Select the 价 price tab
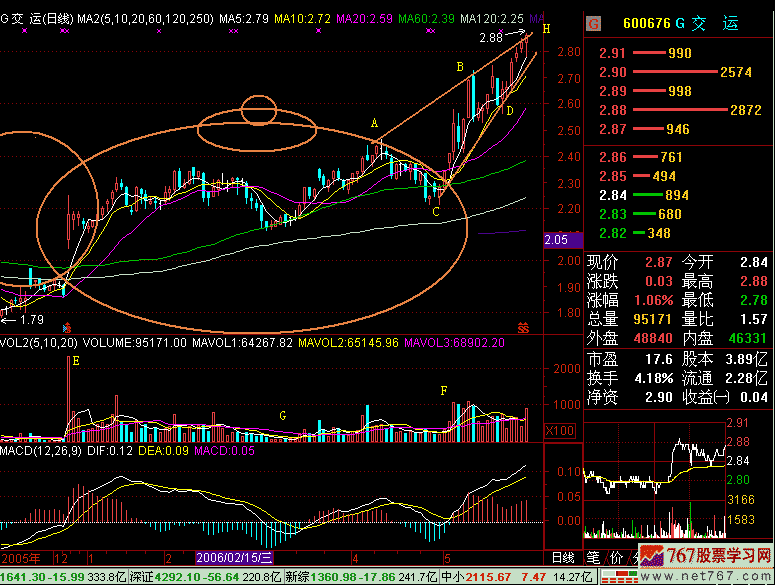775x585 pixels. (615, 556)
